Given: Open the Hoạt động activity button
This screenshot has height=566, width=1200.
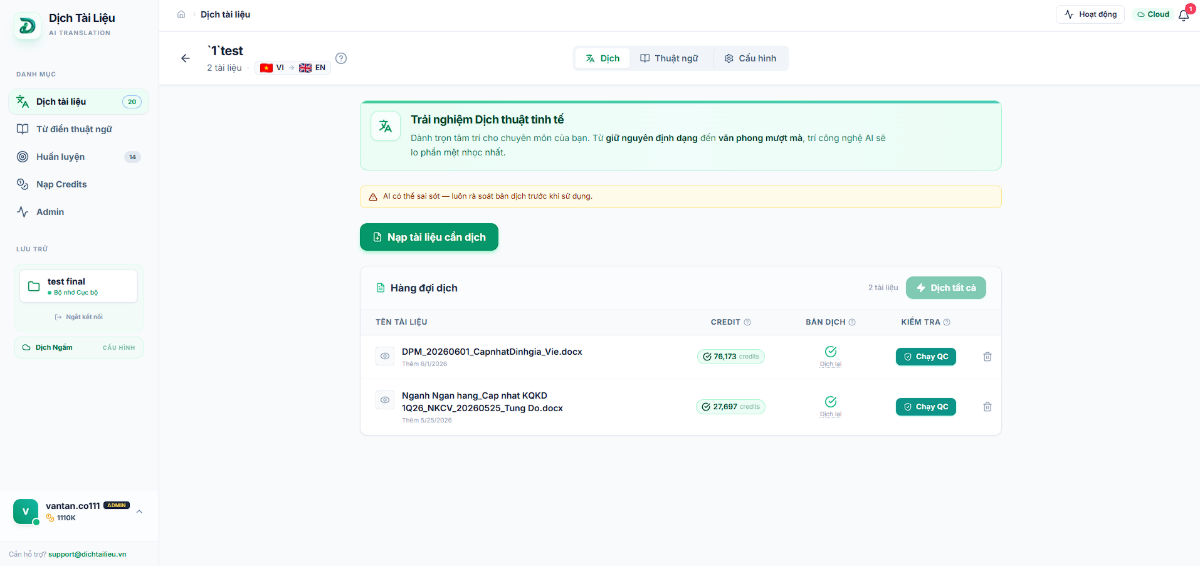Looking at the screenshot, I should tap(1090, 14).
